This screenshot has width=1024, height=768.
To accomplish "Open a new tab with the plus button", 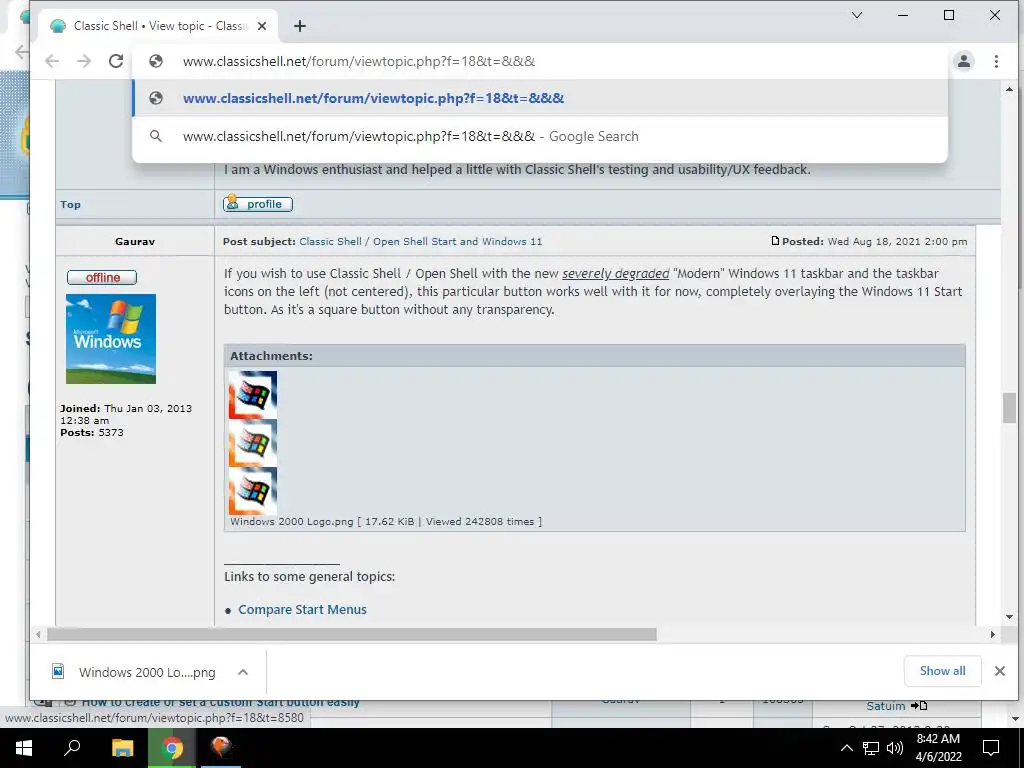I will click(300, 25).
